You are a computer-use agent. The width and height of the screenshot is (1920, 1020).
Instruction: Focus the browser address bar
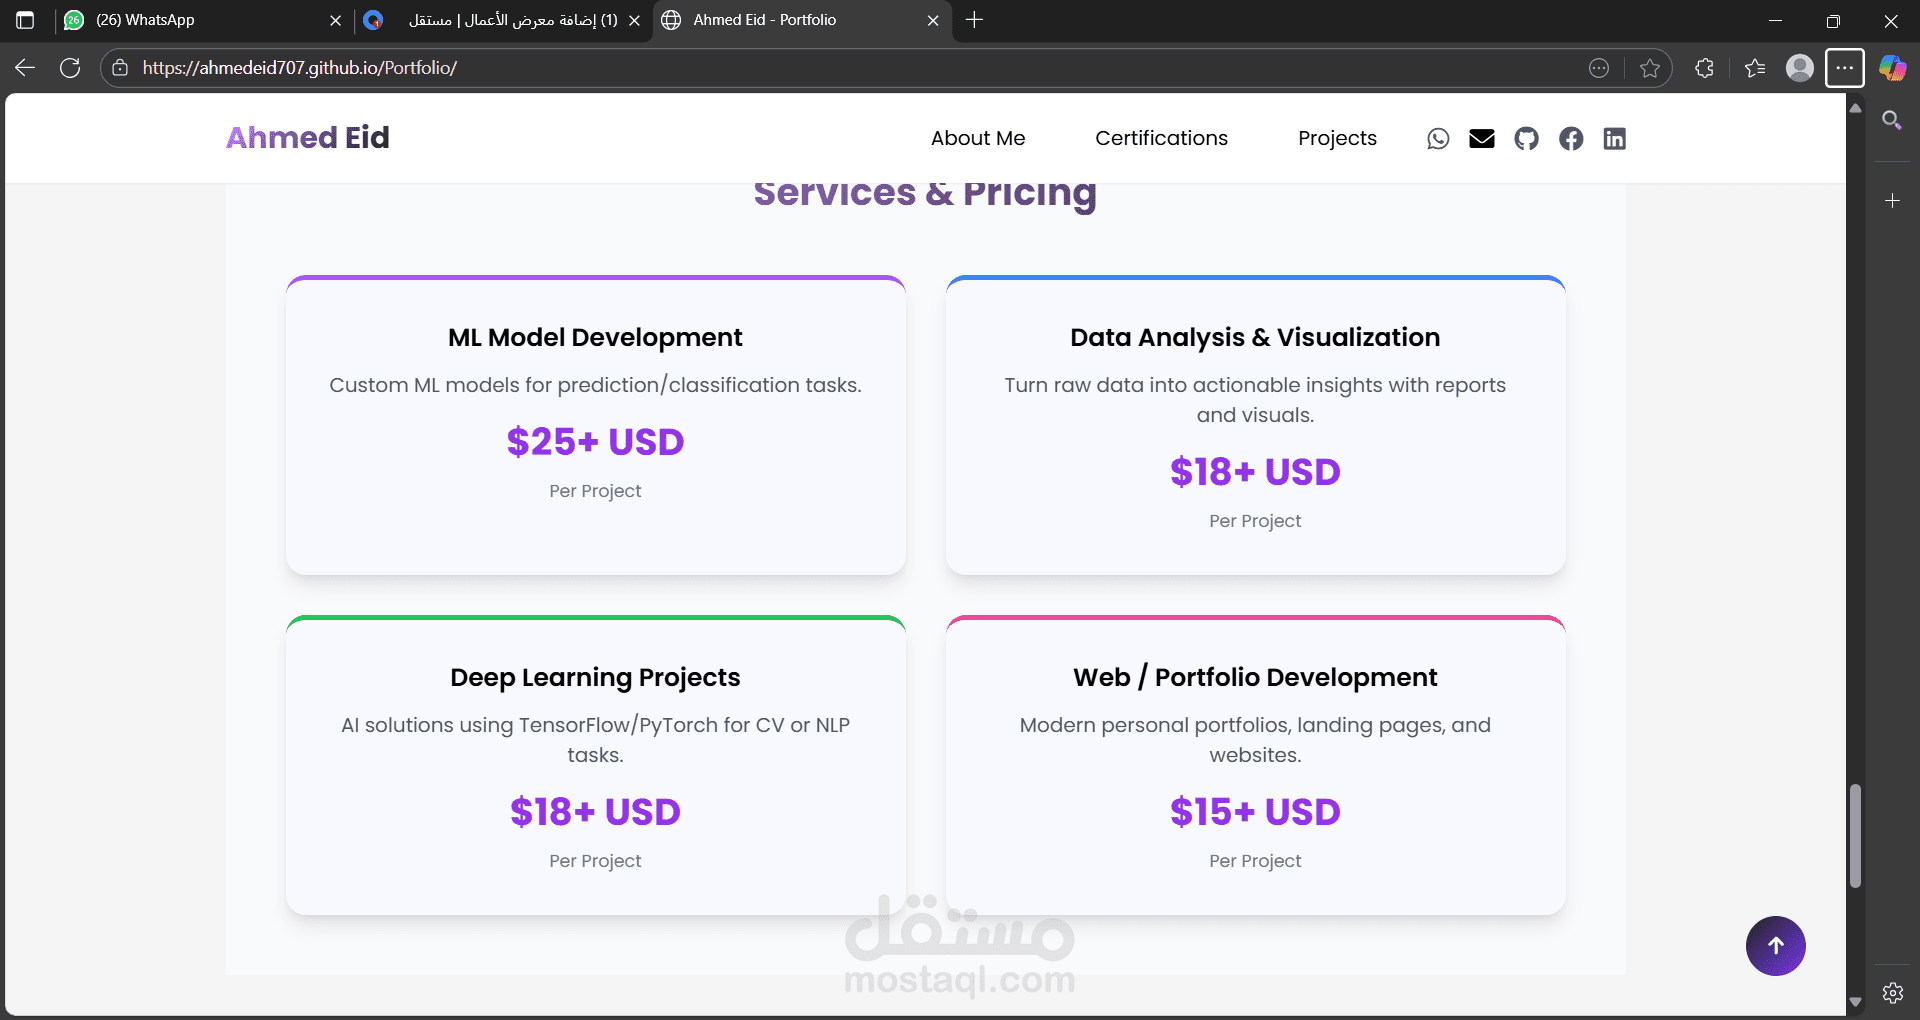[x=800, y=68]
